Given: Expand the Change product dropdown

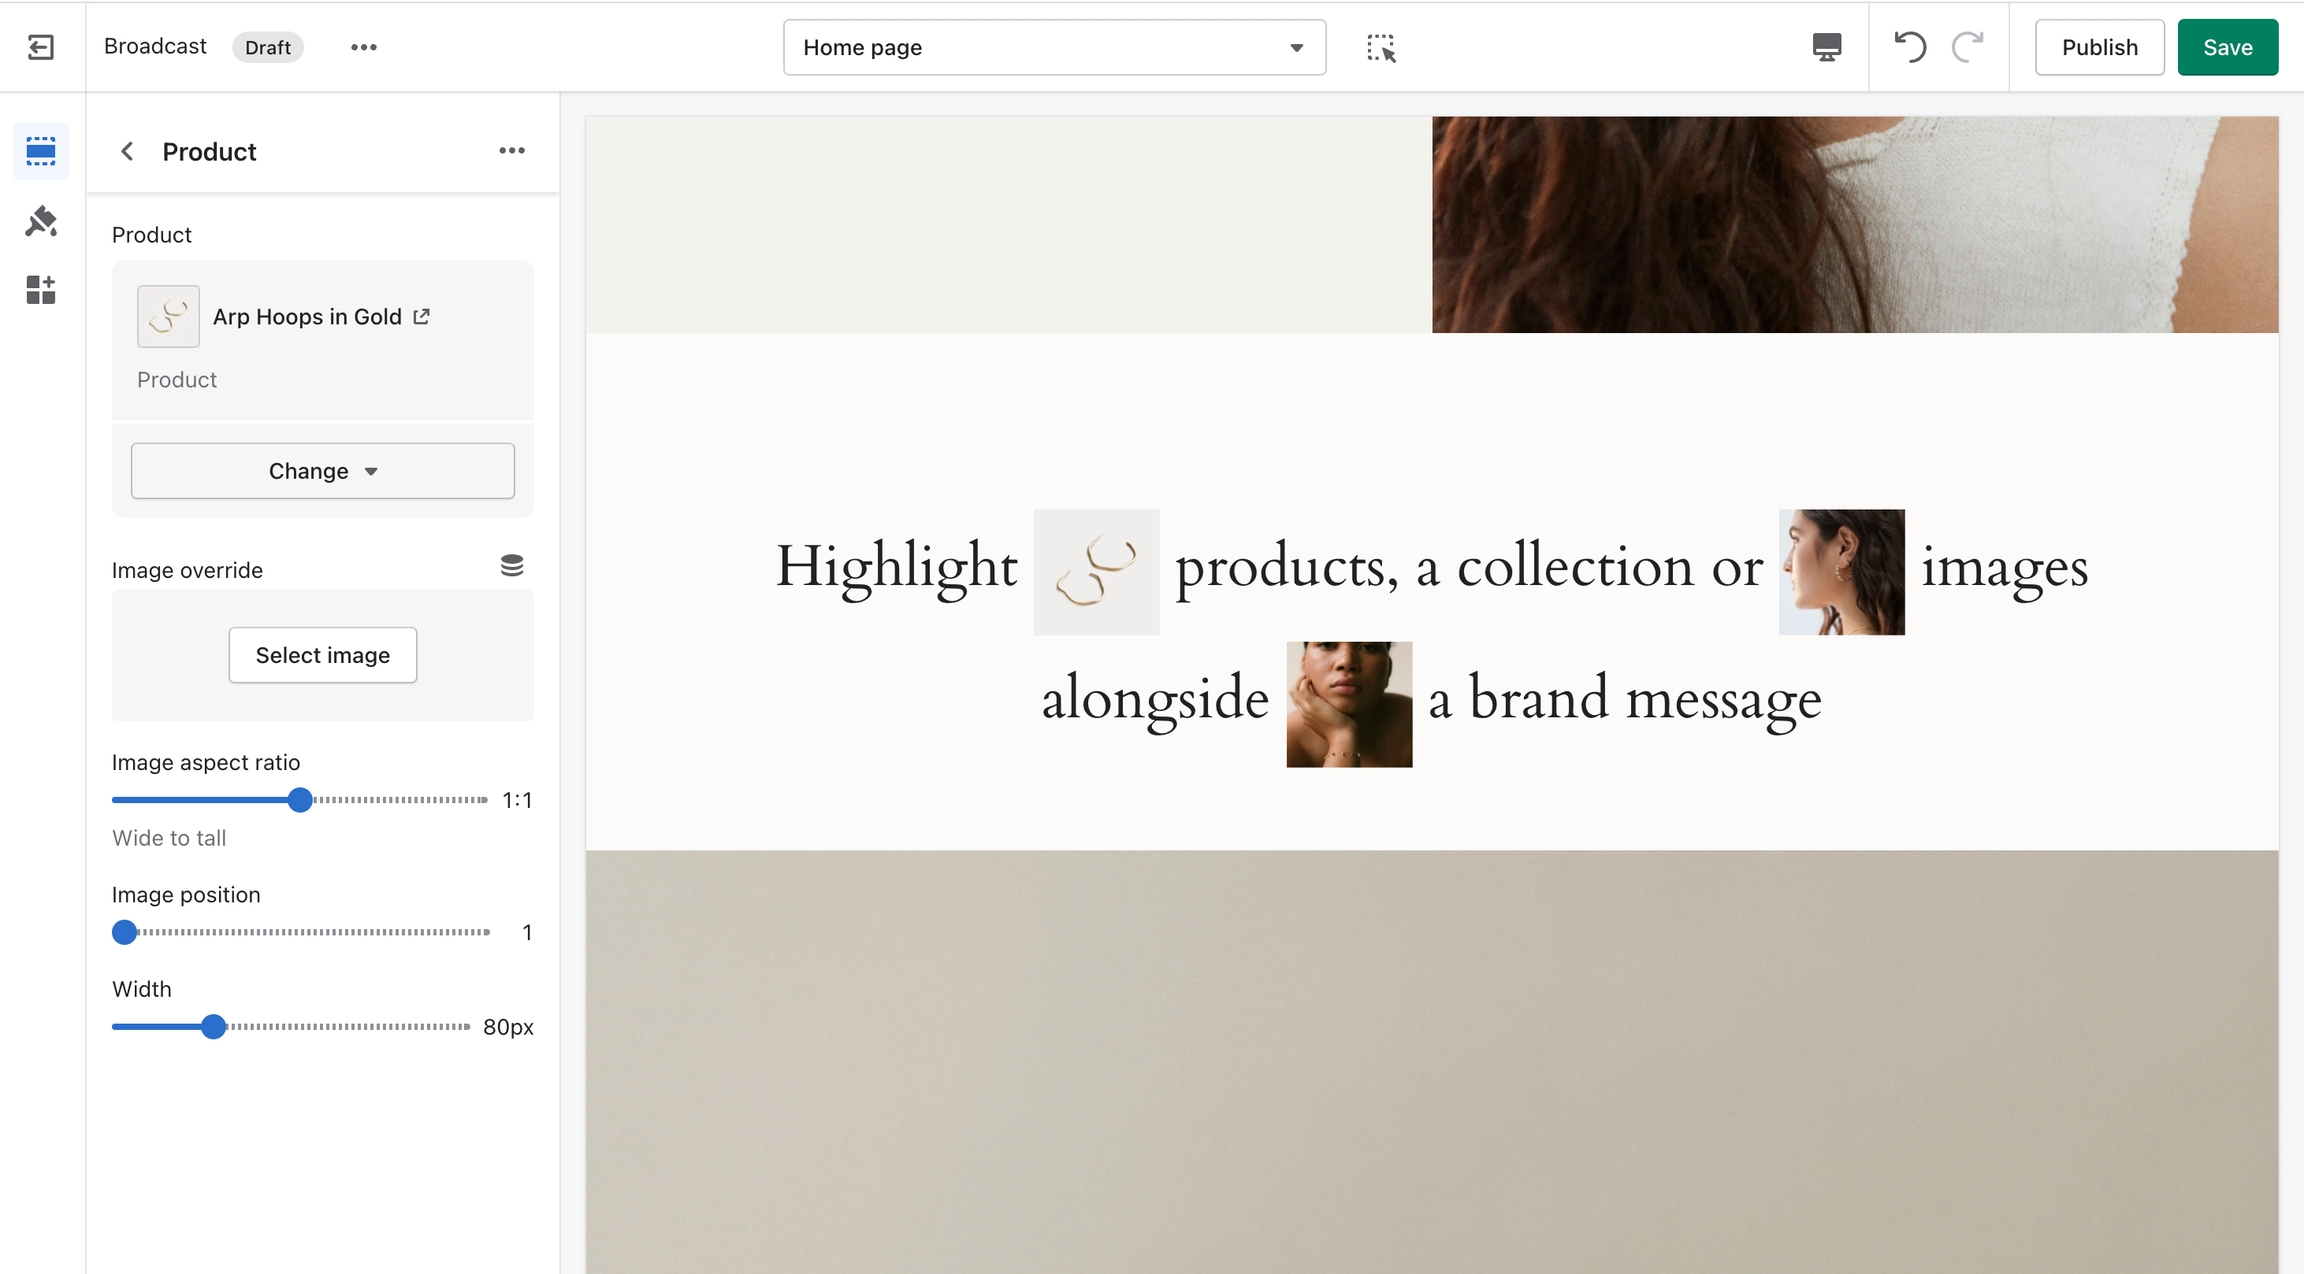Looking at the screenshot, I should point(322,471).
